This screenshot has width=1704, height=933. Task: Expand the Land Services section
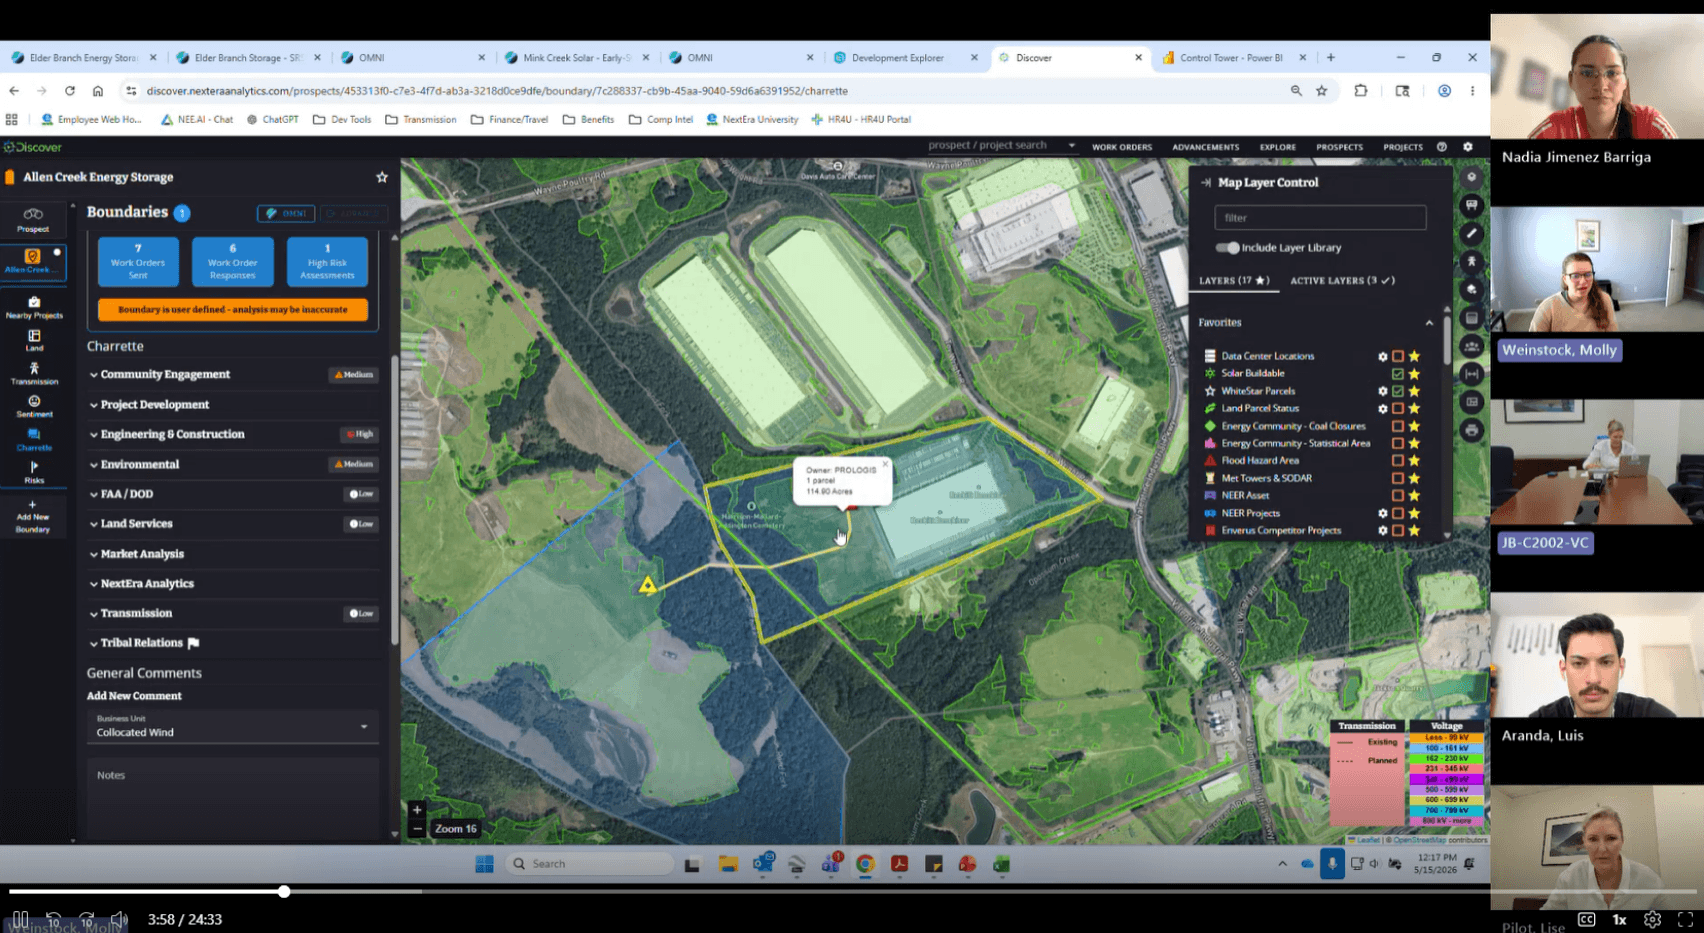[233, 523]
